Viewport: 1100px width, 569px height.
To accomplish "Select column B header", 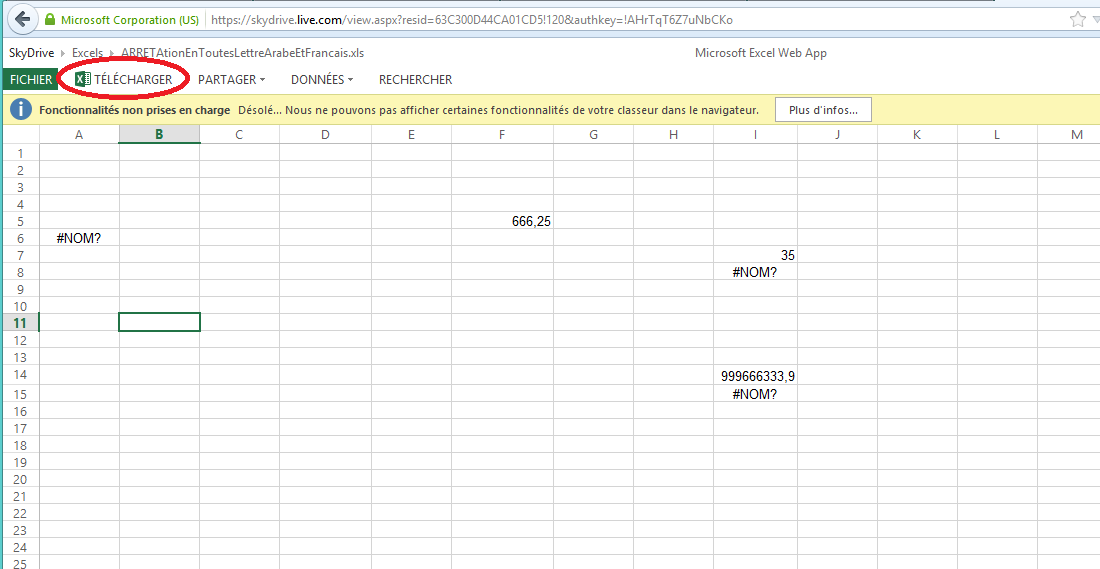I will [159, 135].
